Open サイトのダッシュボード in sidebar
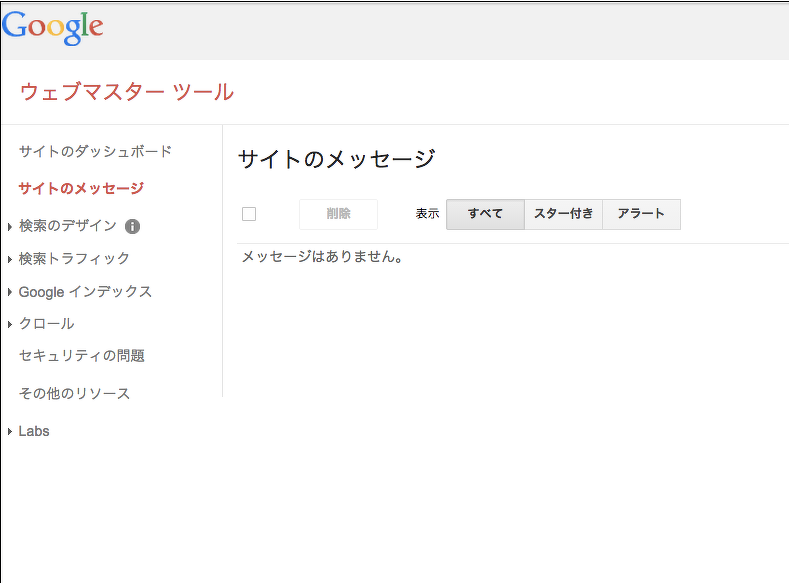The image size is (789, 583). pyautogui.click(x=96, y=151)
